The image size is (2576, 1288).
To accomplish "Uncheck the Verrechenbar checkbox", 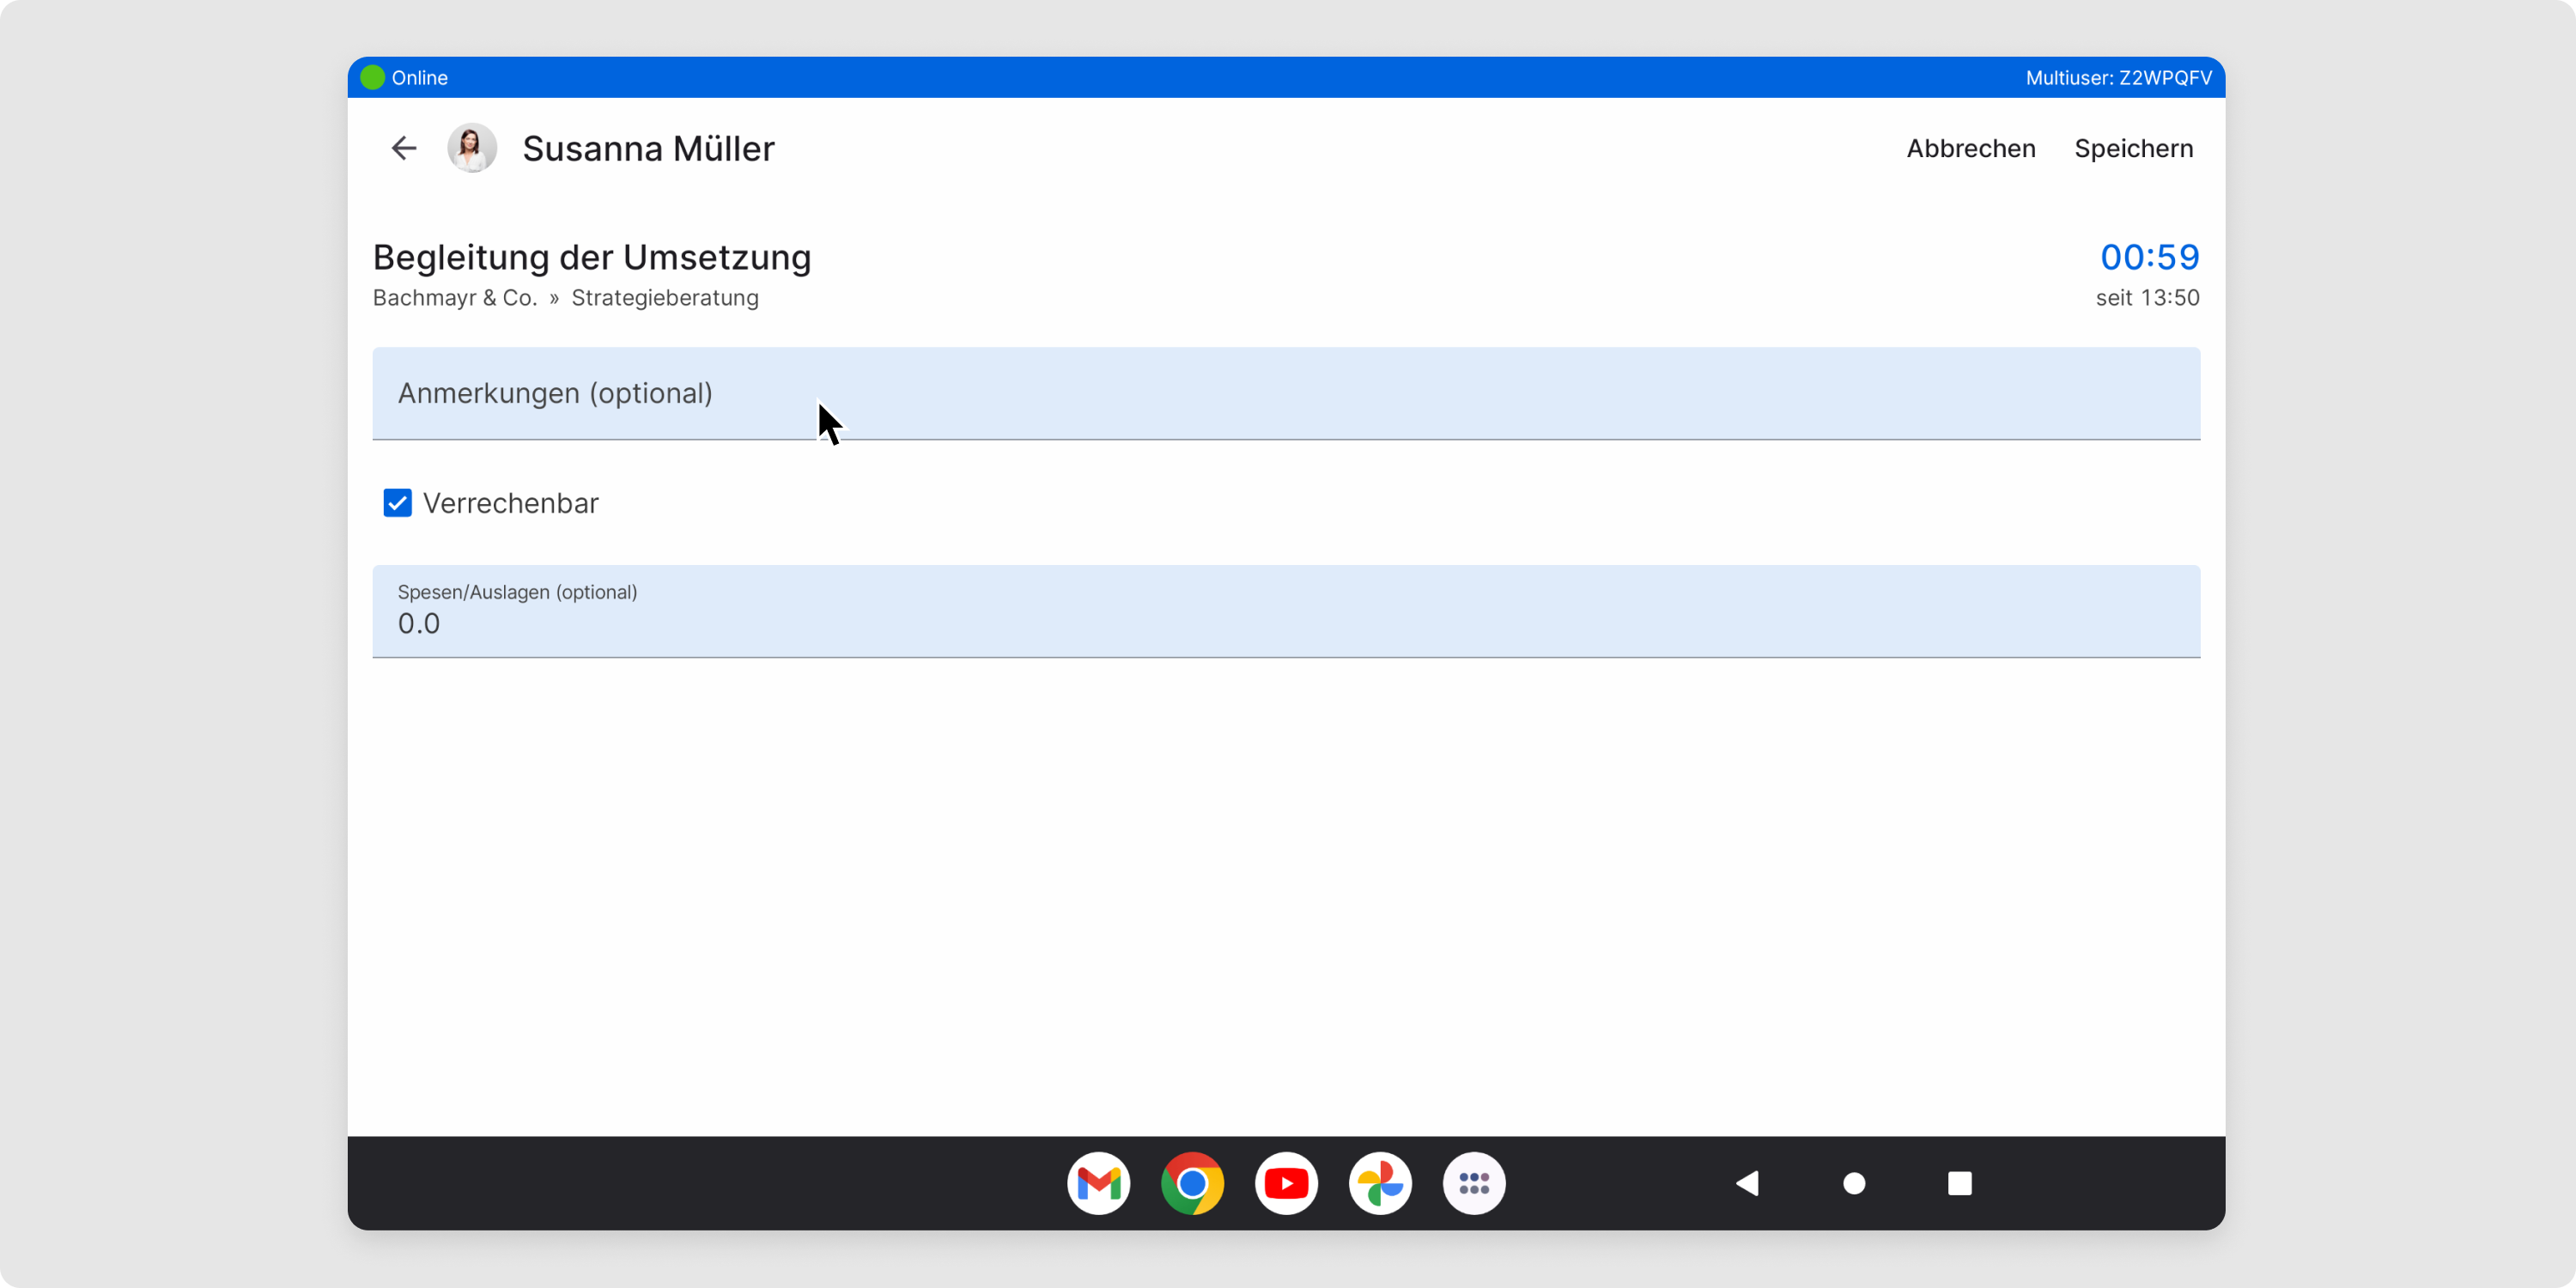I will tap(397, 503).
